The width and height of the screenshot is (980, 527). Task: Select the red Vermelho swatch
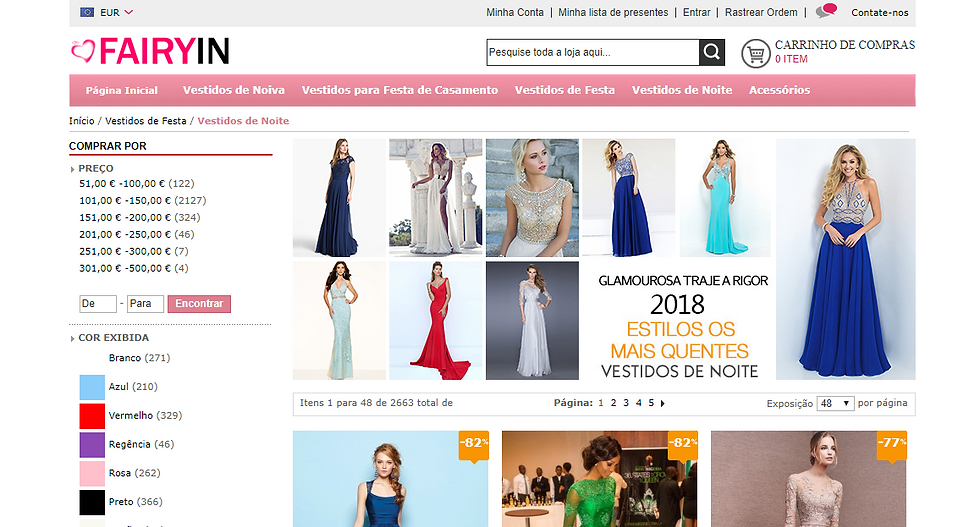pos(92,416)
